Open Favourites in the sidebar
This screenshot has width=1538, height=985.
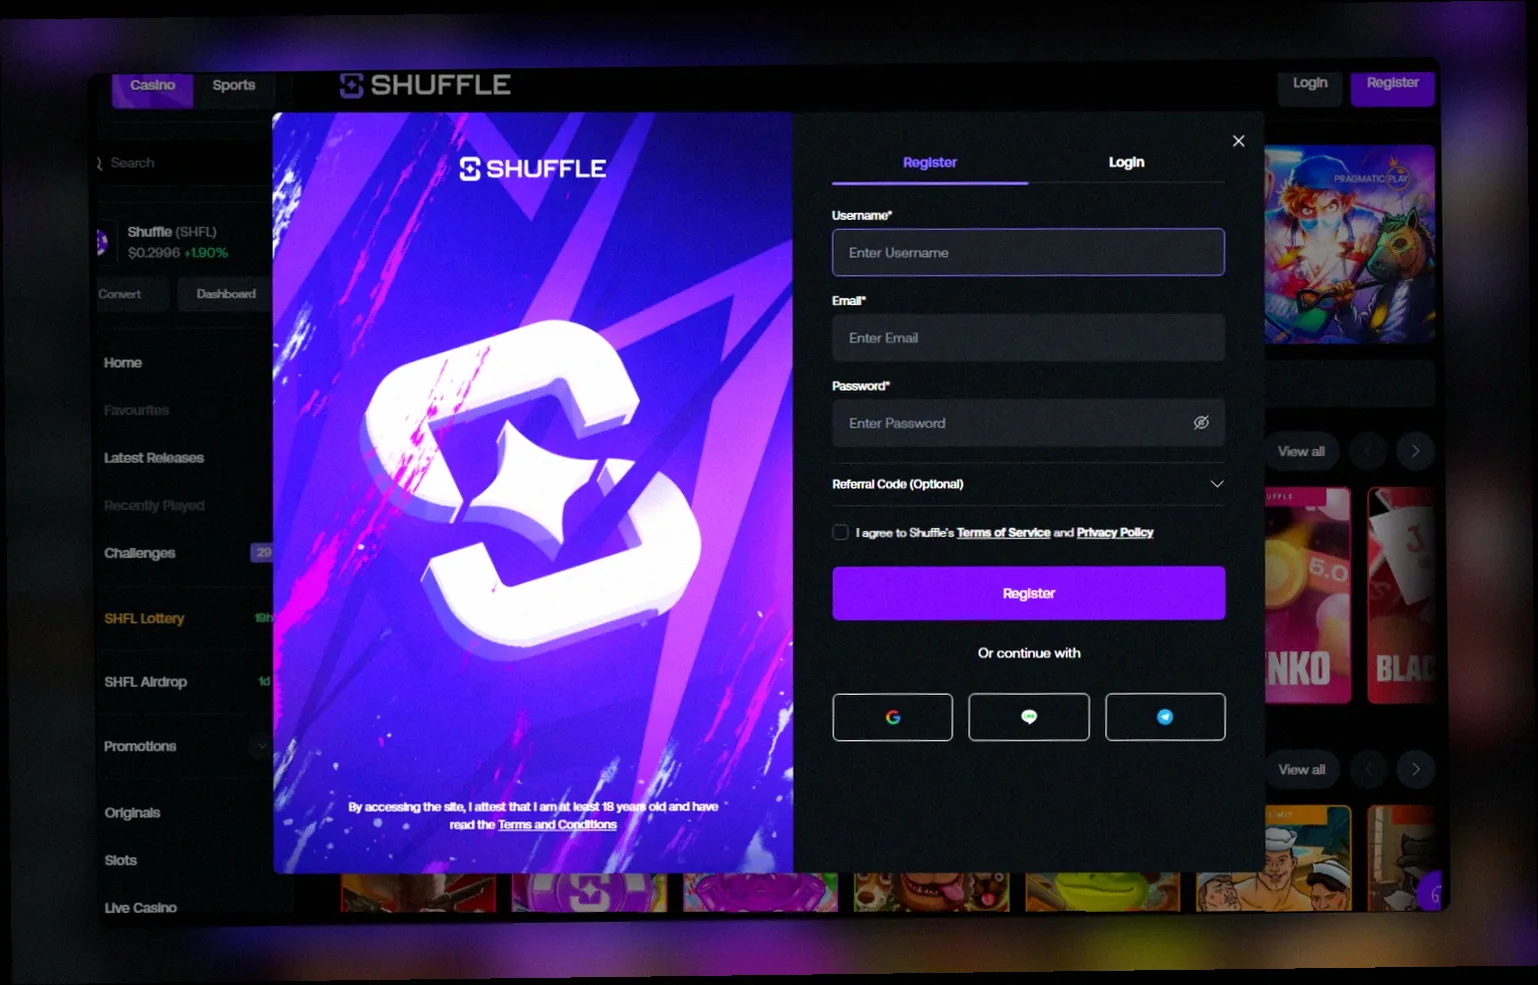pos(136,411)
